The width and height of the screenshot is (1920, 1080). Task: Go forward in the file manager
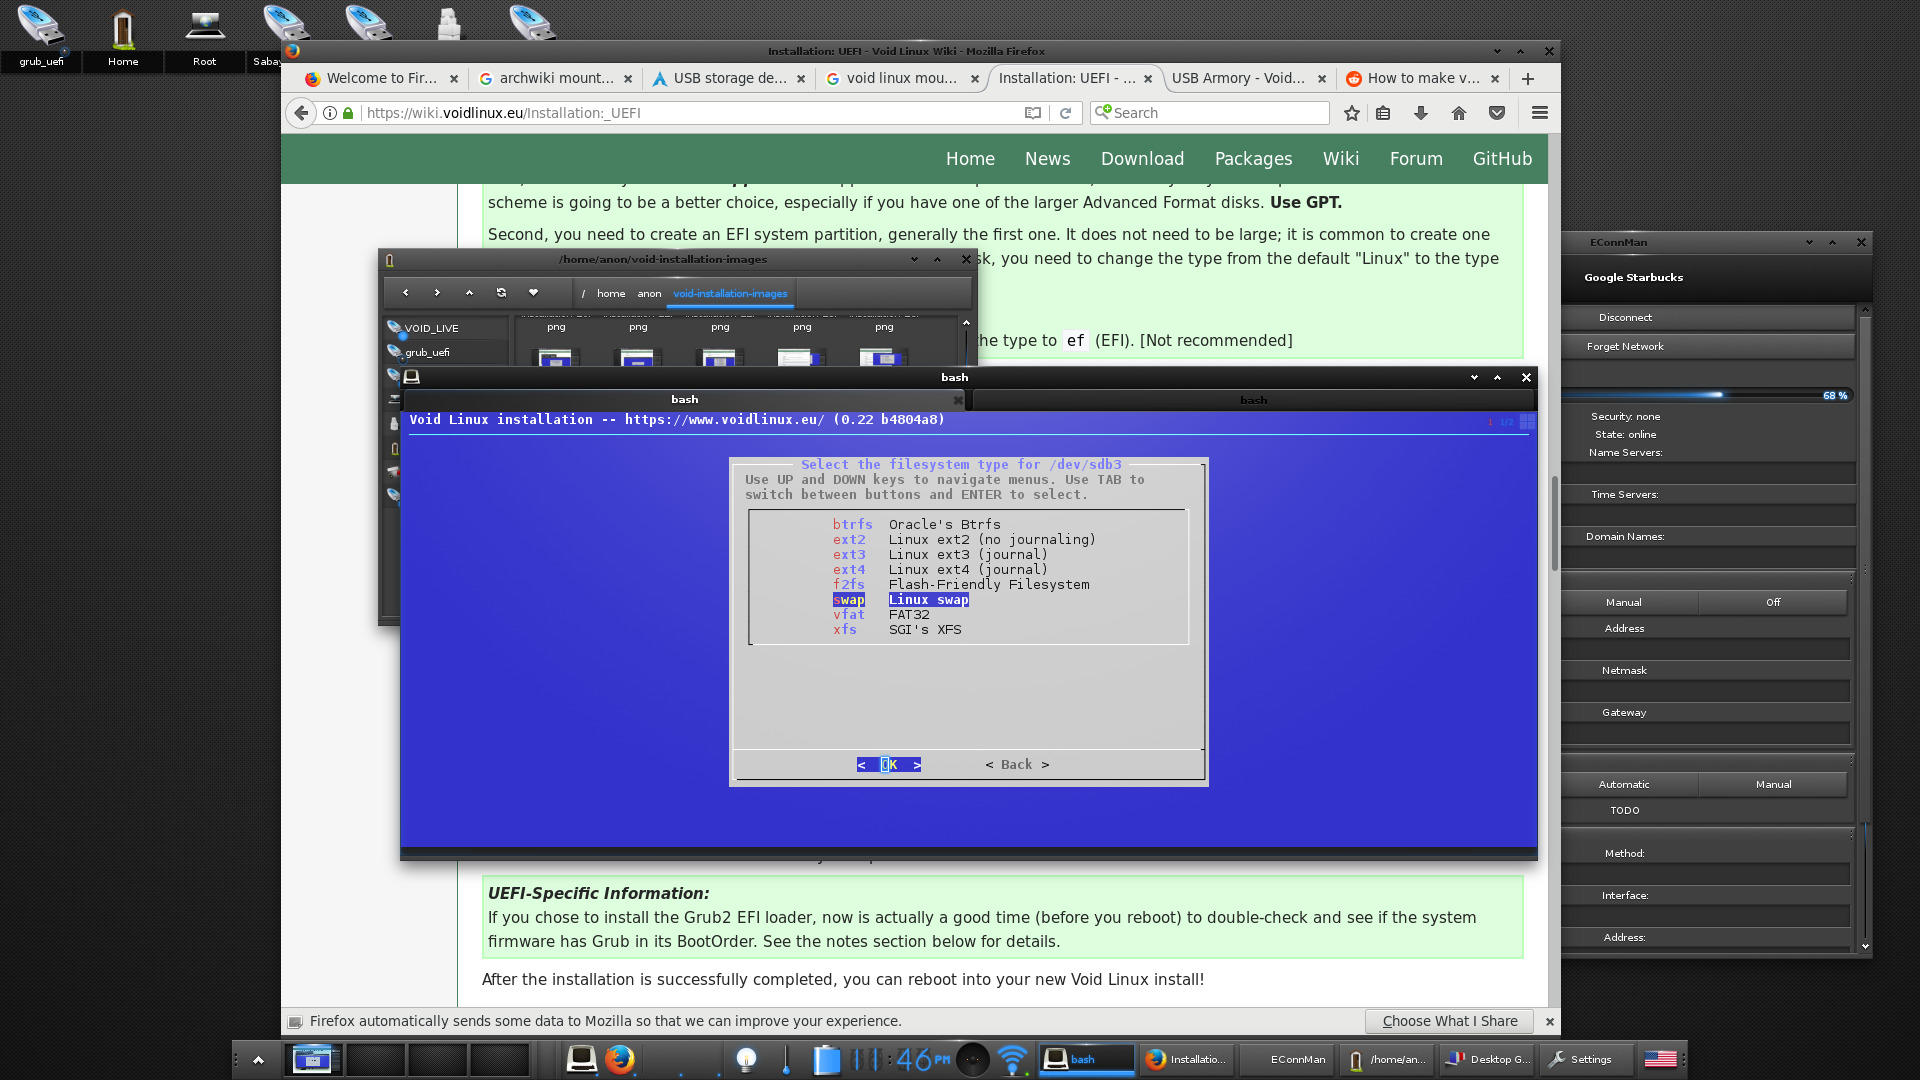point(437,293)
